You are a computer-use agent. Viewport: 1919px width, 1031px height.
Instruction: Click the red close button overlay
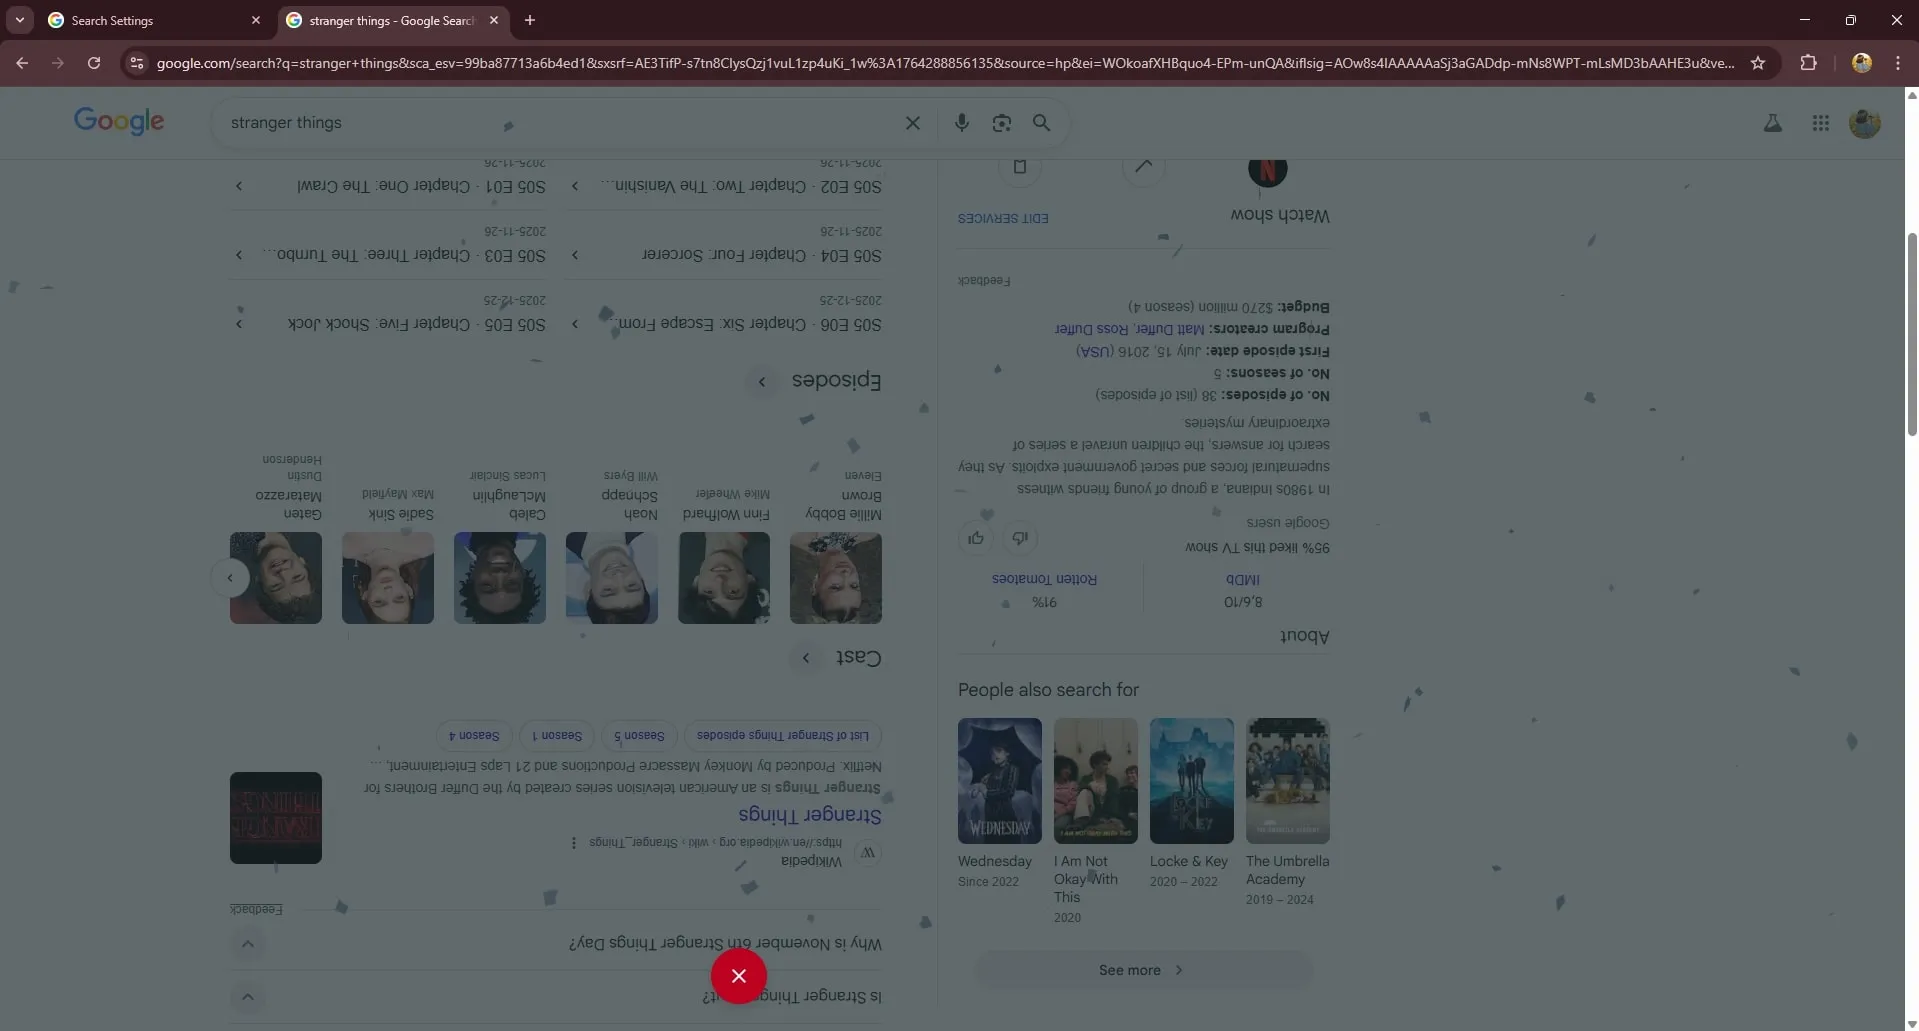tap(738, 976)
